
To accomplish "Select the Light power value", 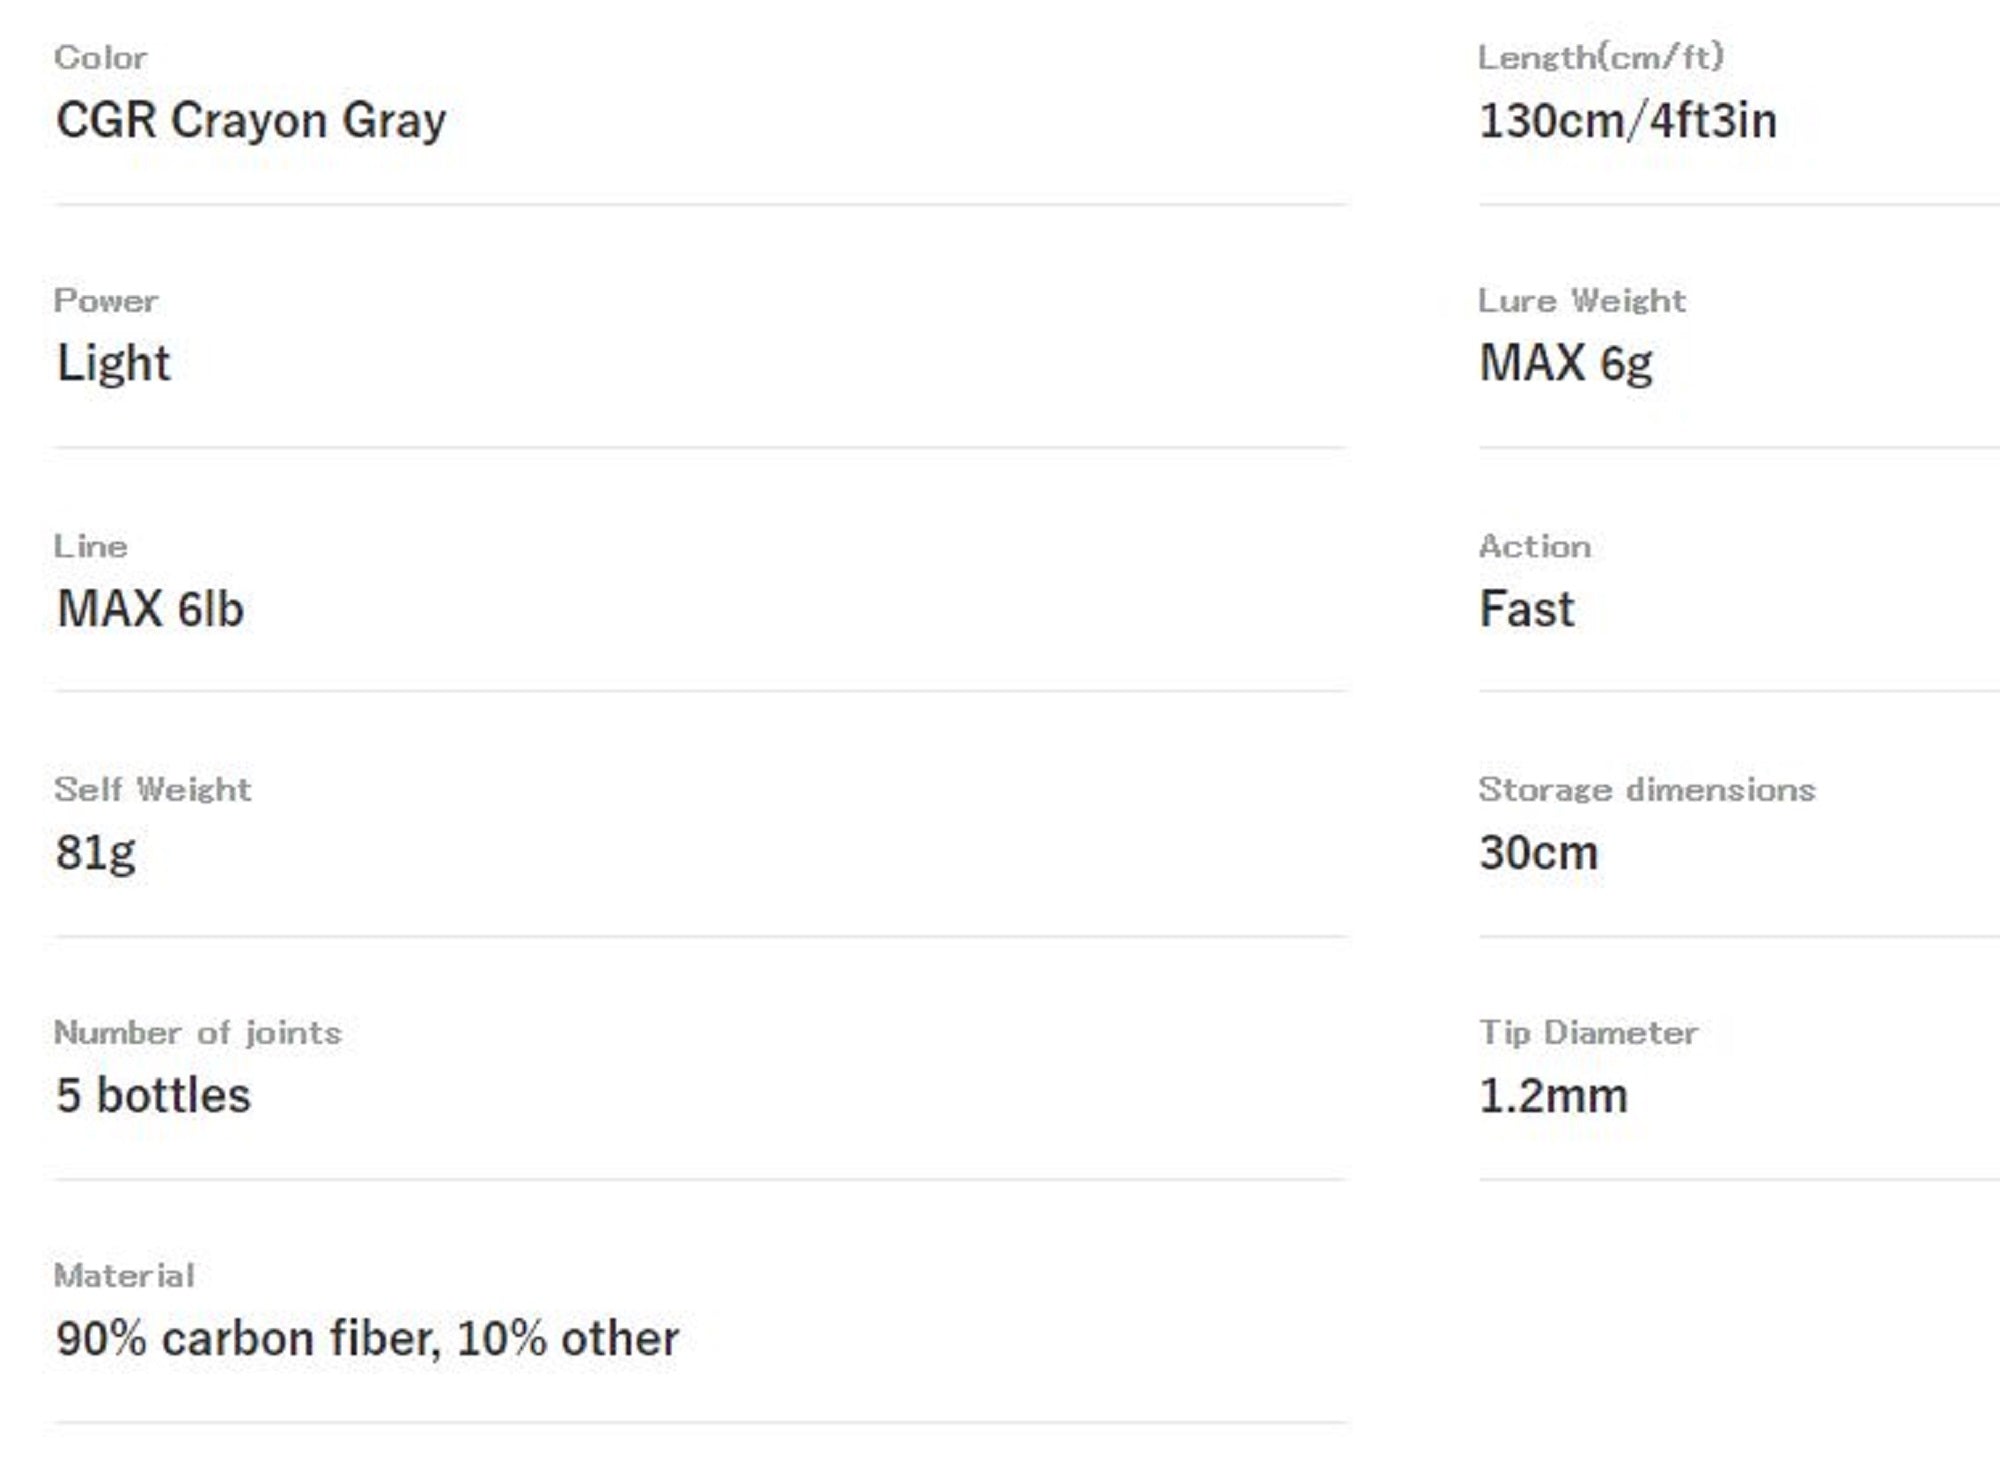I will [114, 364].
